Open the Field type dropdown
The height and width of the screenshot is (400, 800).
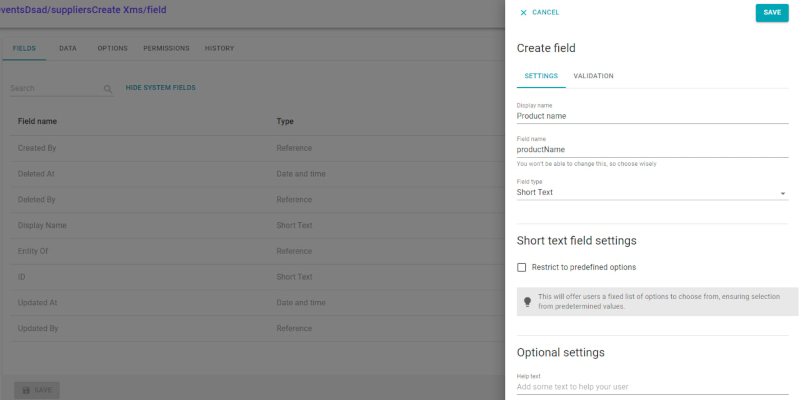pos(651,192)
